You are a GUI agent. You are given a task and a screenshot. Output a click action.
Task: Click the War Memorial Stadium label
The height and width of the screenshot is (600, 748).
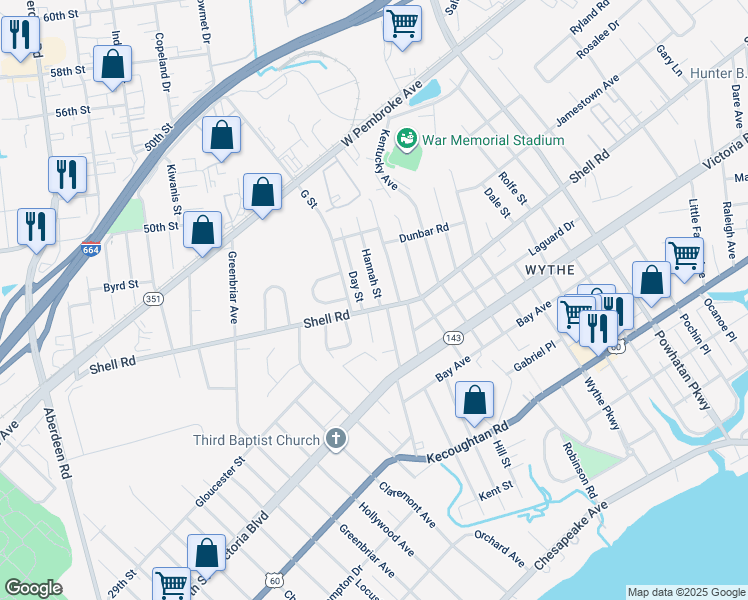click(x=493, y=140)
